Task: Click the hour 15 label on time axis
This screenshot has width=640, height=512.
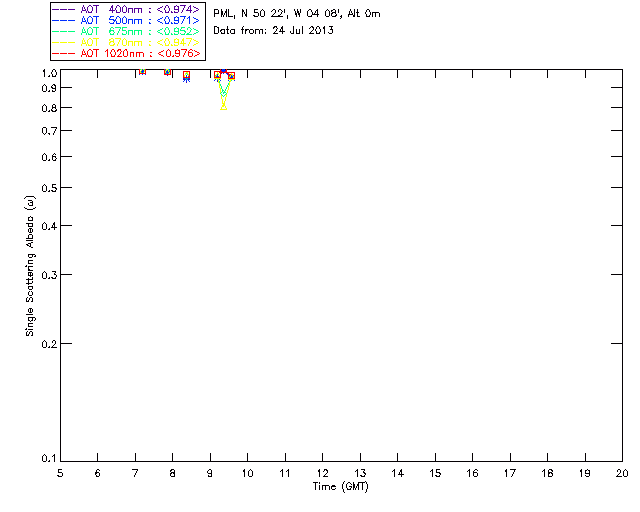Action: 435,474
